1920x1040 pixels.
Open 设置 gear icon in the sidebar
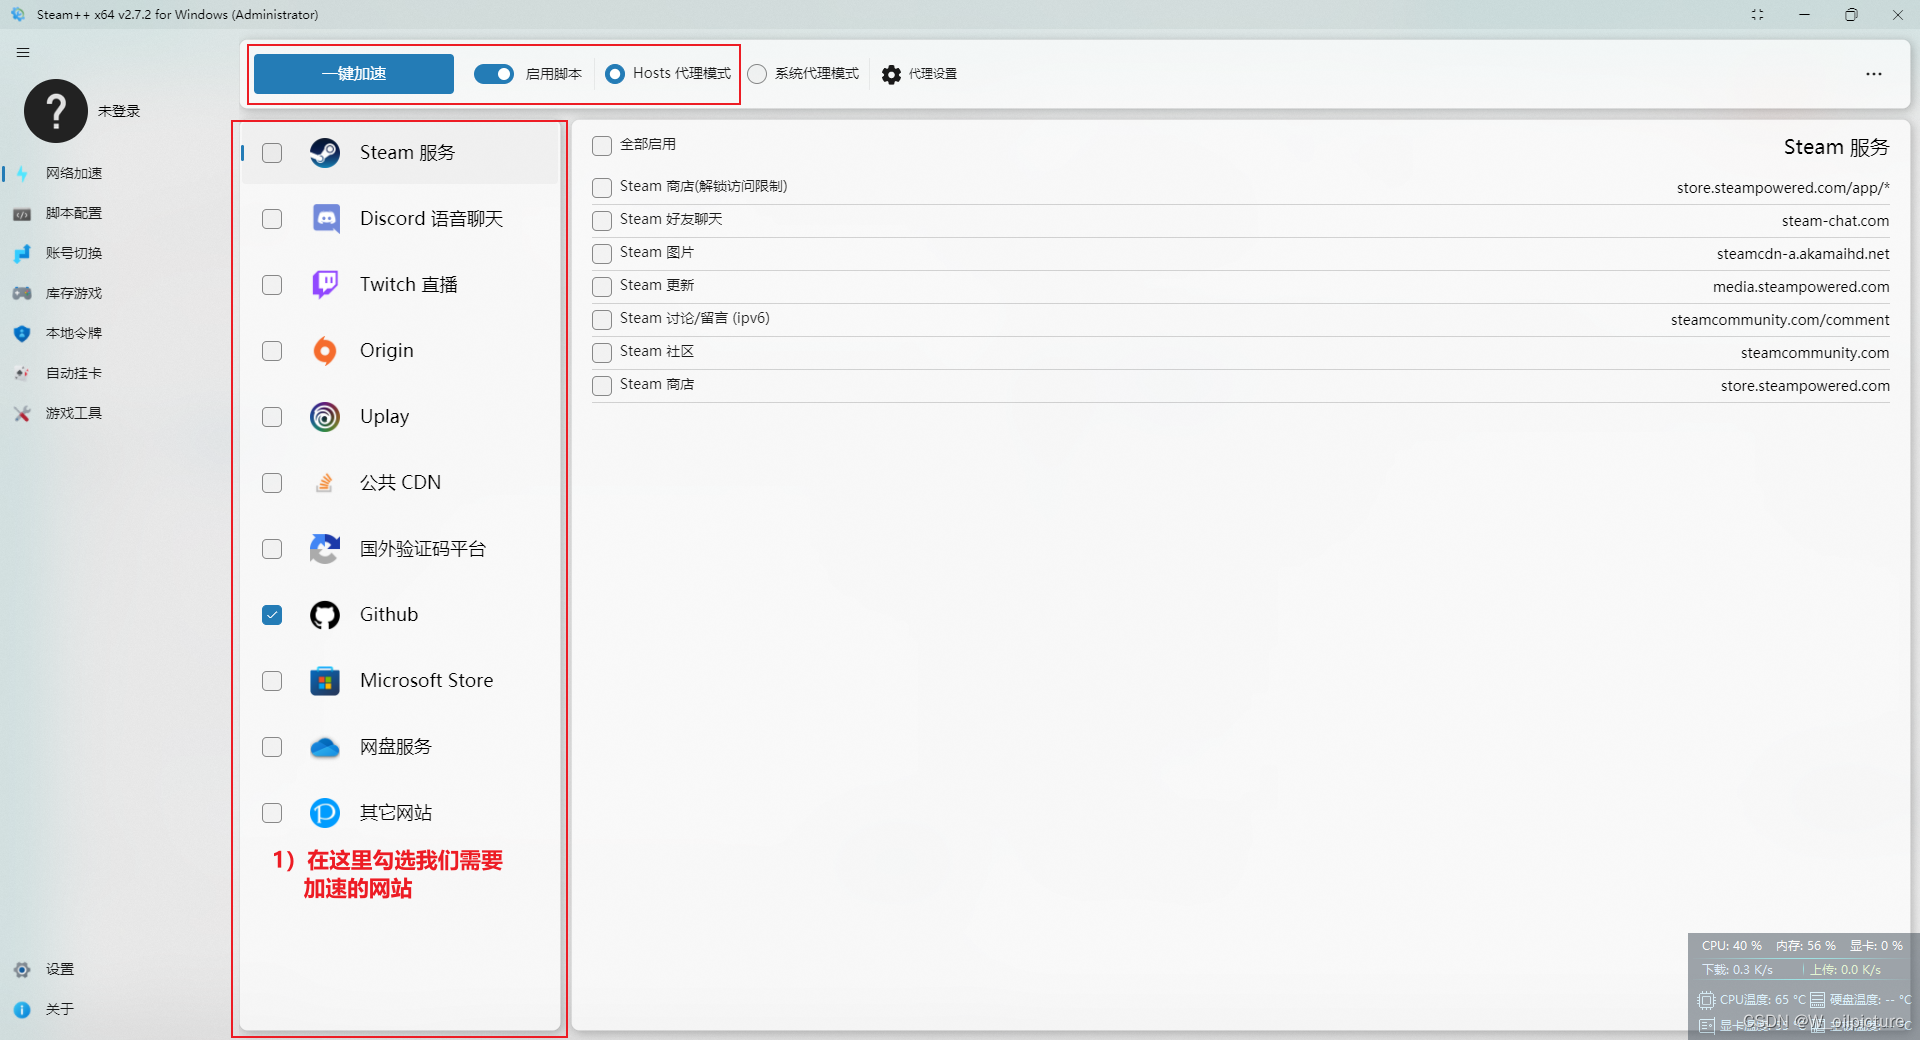click(x=22, y=969)
